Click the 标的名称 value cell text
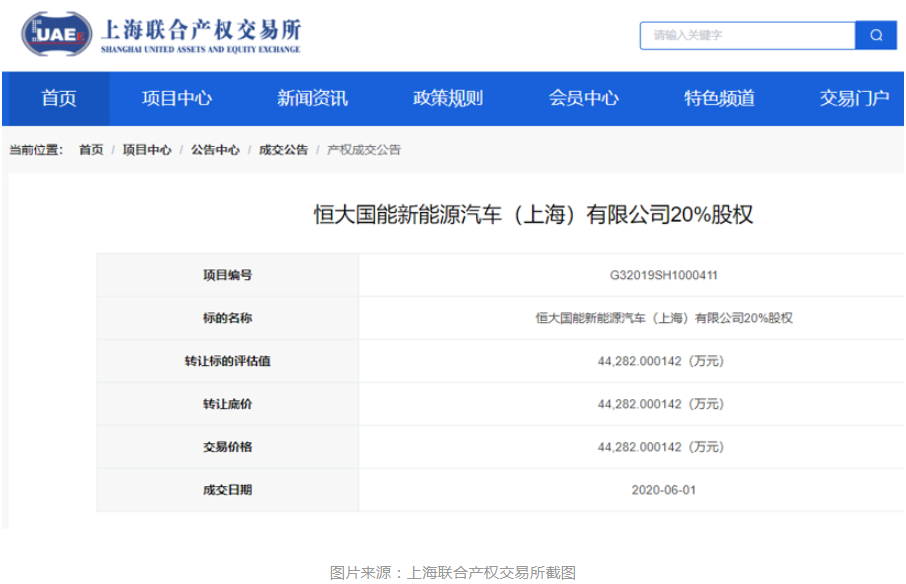 point(663,318)
